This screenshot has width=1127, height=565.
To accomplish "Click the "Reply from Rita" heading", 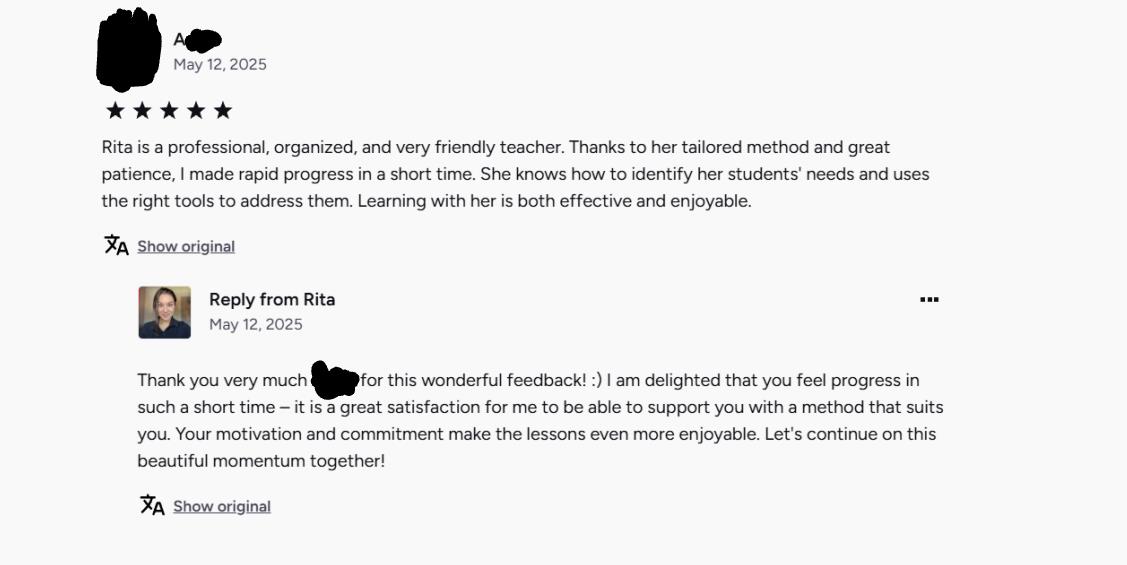I will (x=272, y=300).
